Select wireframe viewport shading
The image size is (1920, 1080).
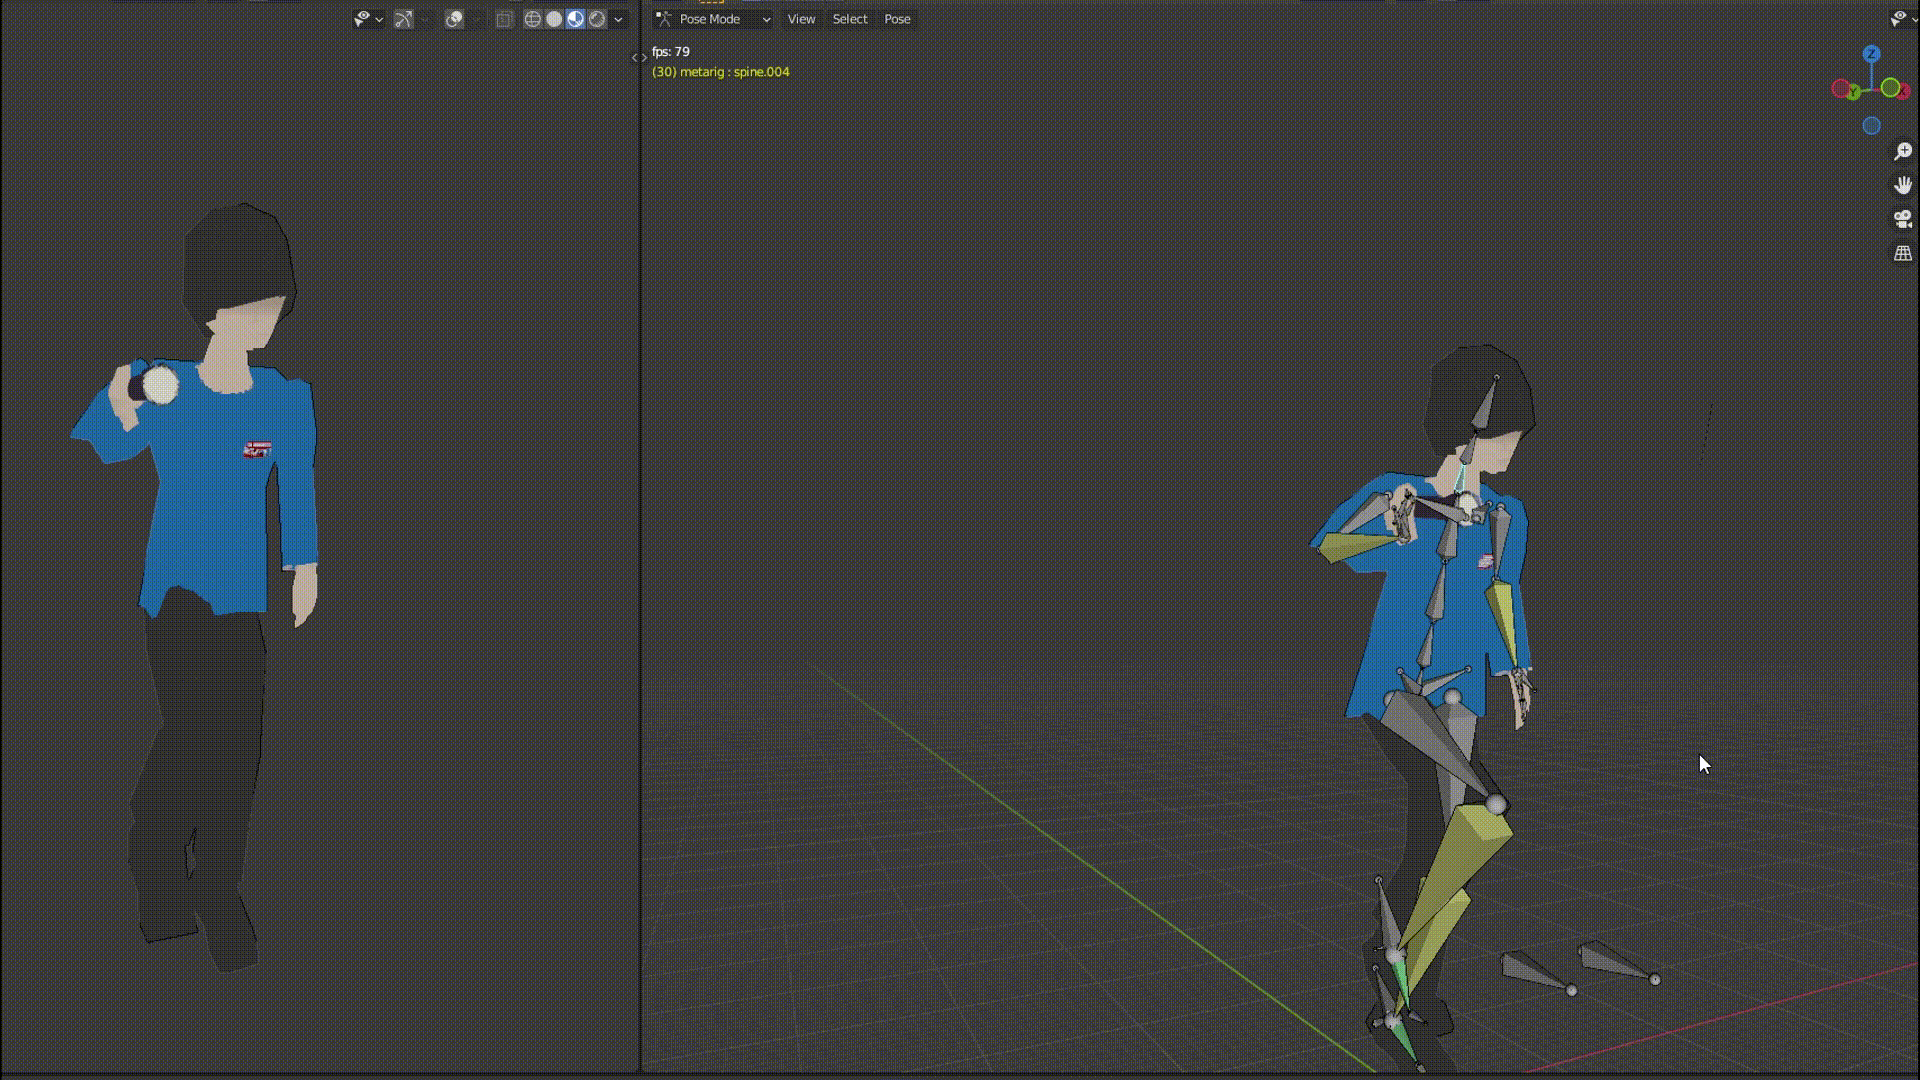[533, 19]
